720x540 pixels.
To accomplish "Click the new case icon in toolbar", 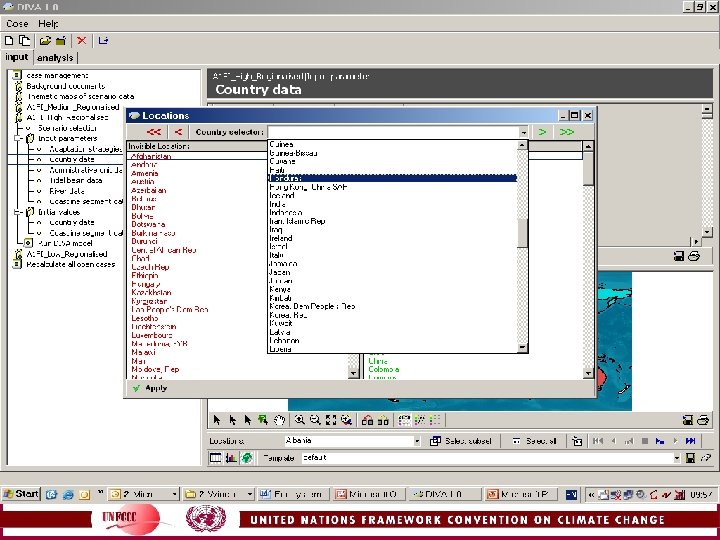I will [9, 41].
